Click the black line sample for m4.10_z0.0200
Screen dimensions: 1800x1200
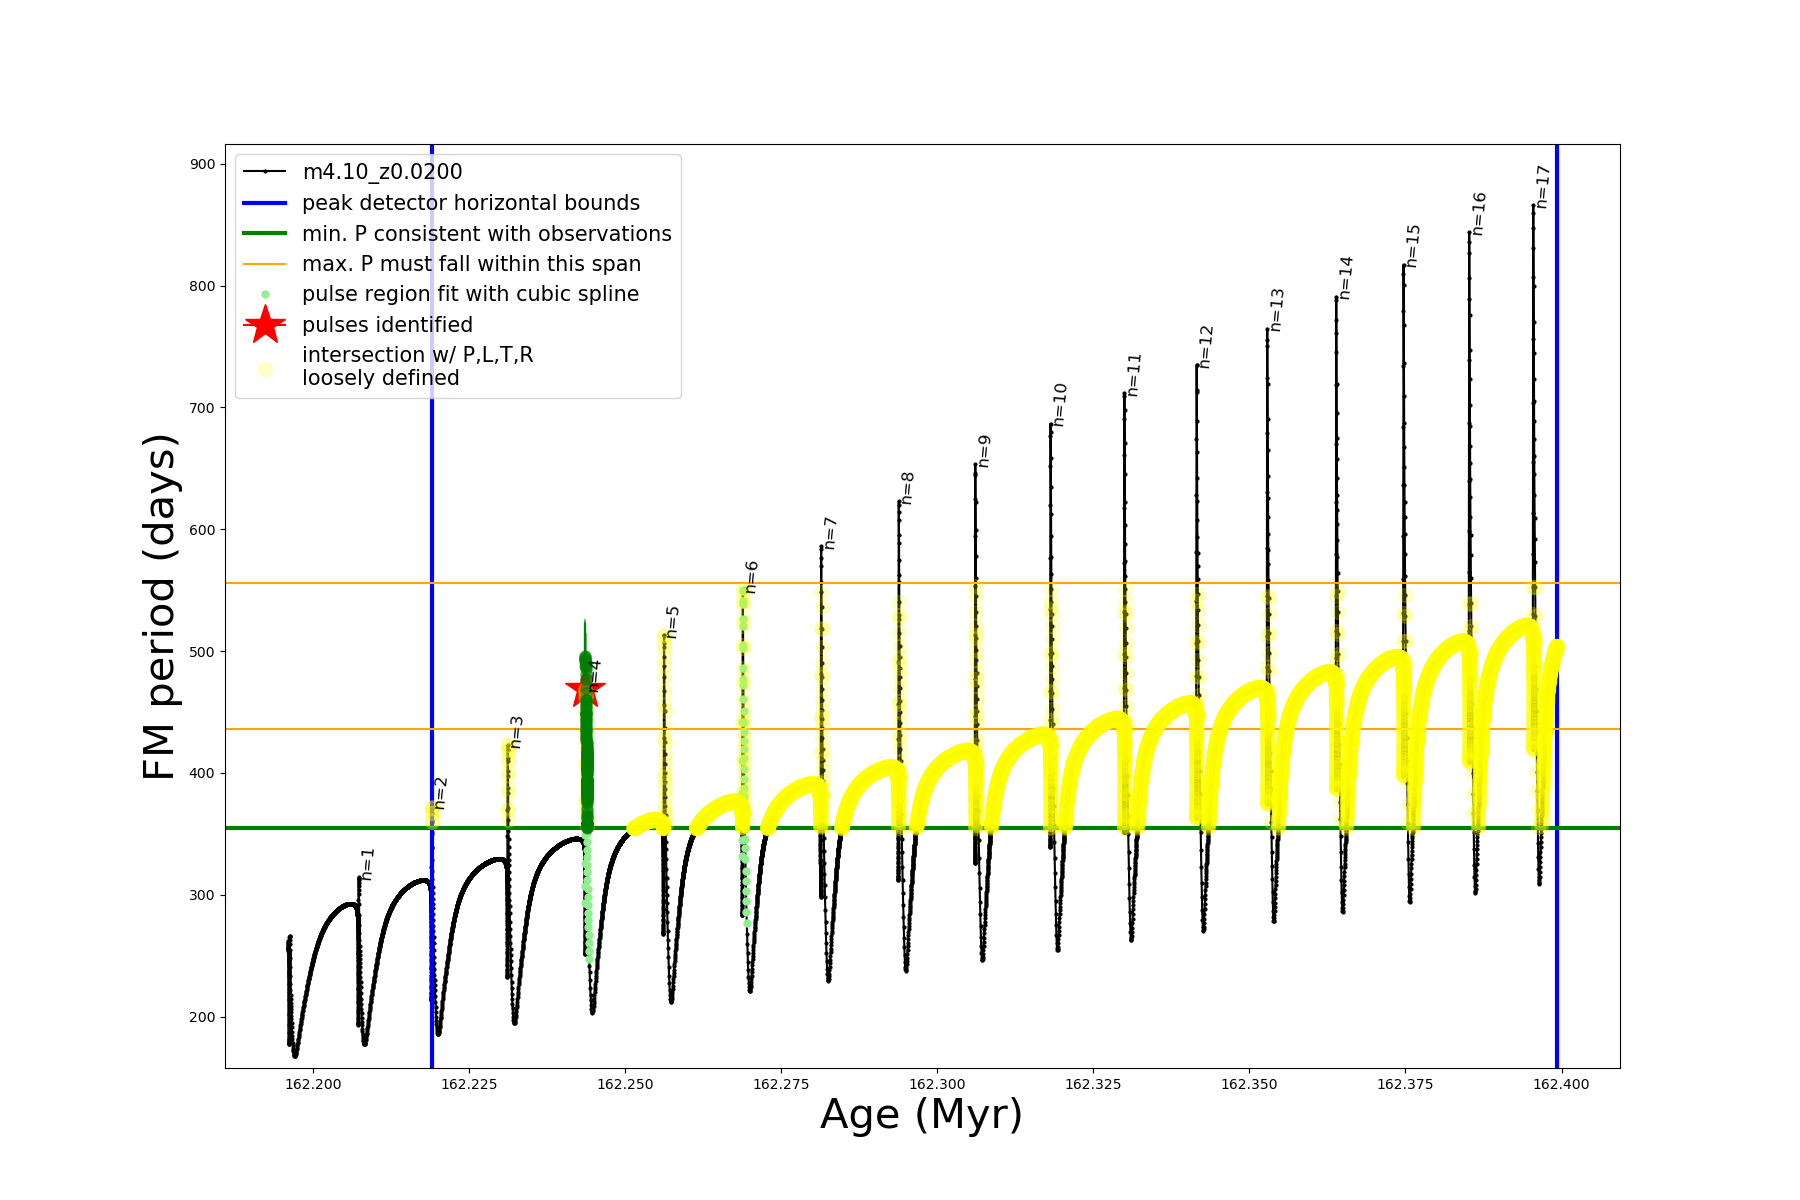pos(265,172)
